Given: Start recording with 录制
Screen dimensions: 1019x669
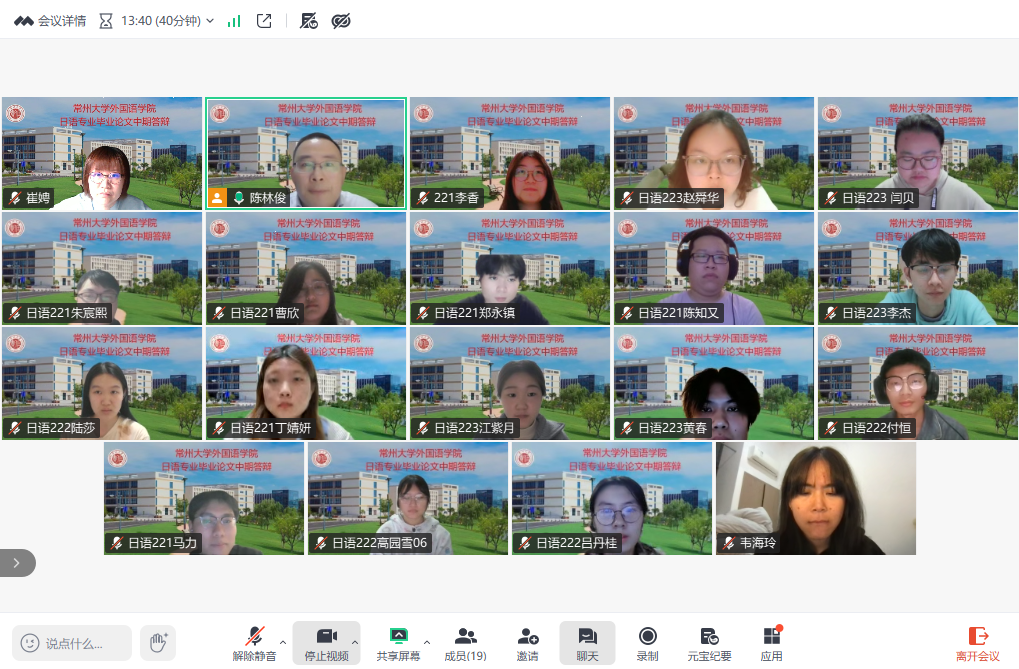Looking at the screenshot, I should click(x=647, y=642).
